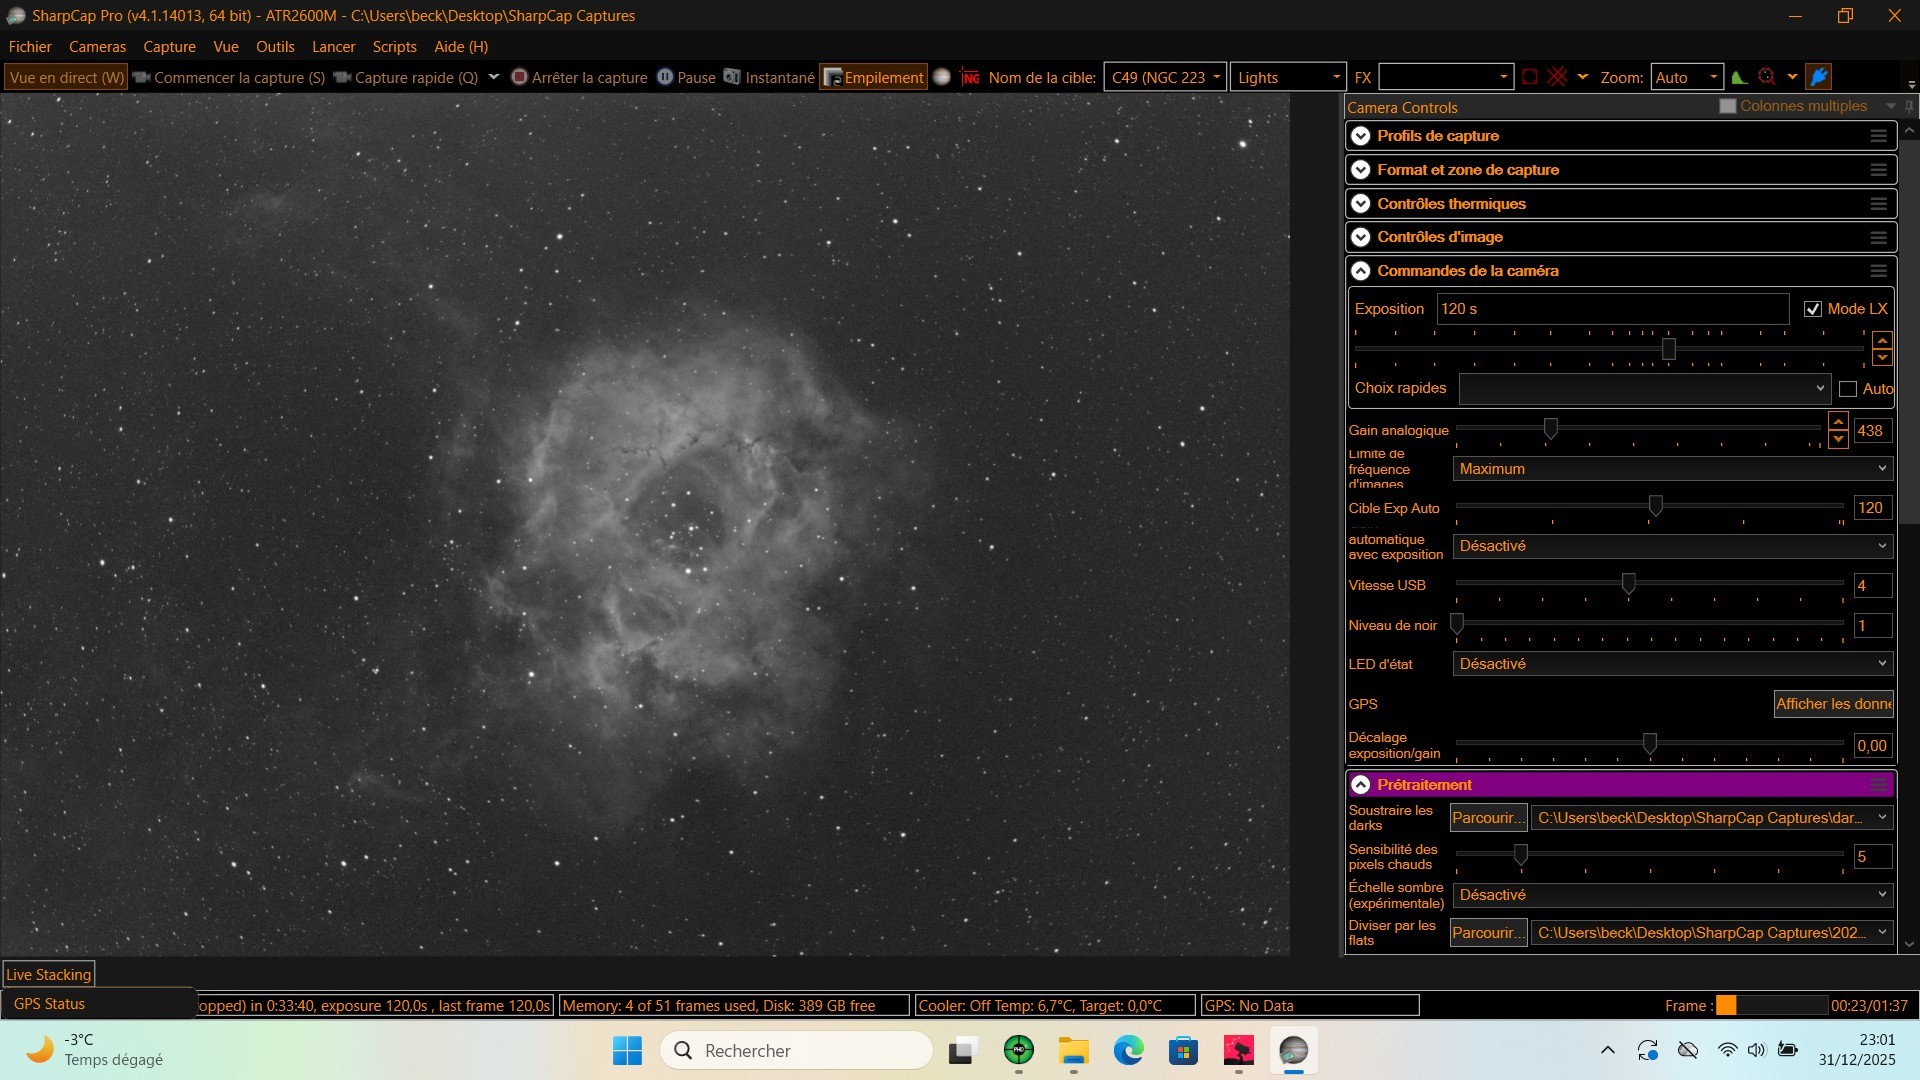Click Parcourir button for Soustraire les darks
Screen dimensions: 1920x1080
click(x=1488, y=818)
